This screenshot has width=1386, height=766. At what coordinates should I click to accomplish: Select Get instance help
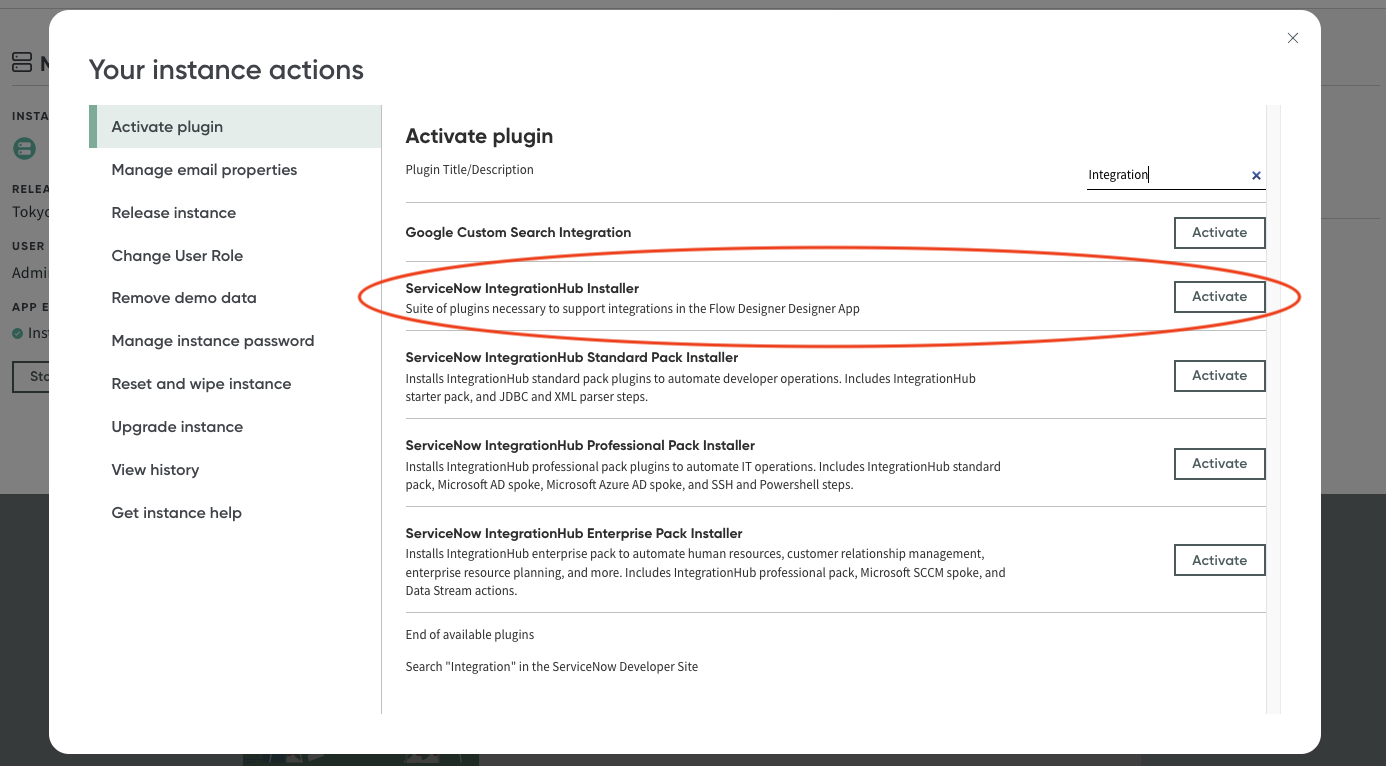point(176,512)
